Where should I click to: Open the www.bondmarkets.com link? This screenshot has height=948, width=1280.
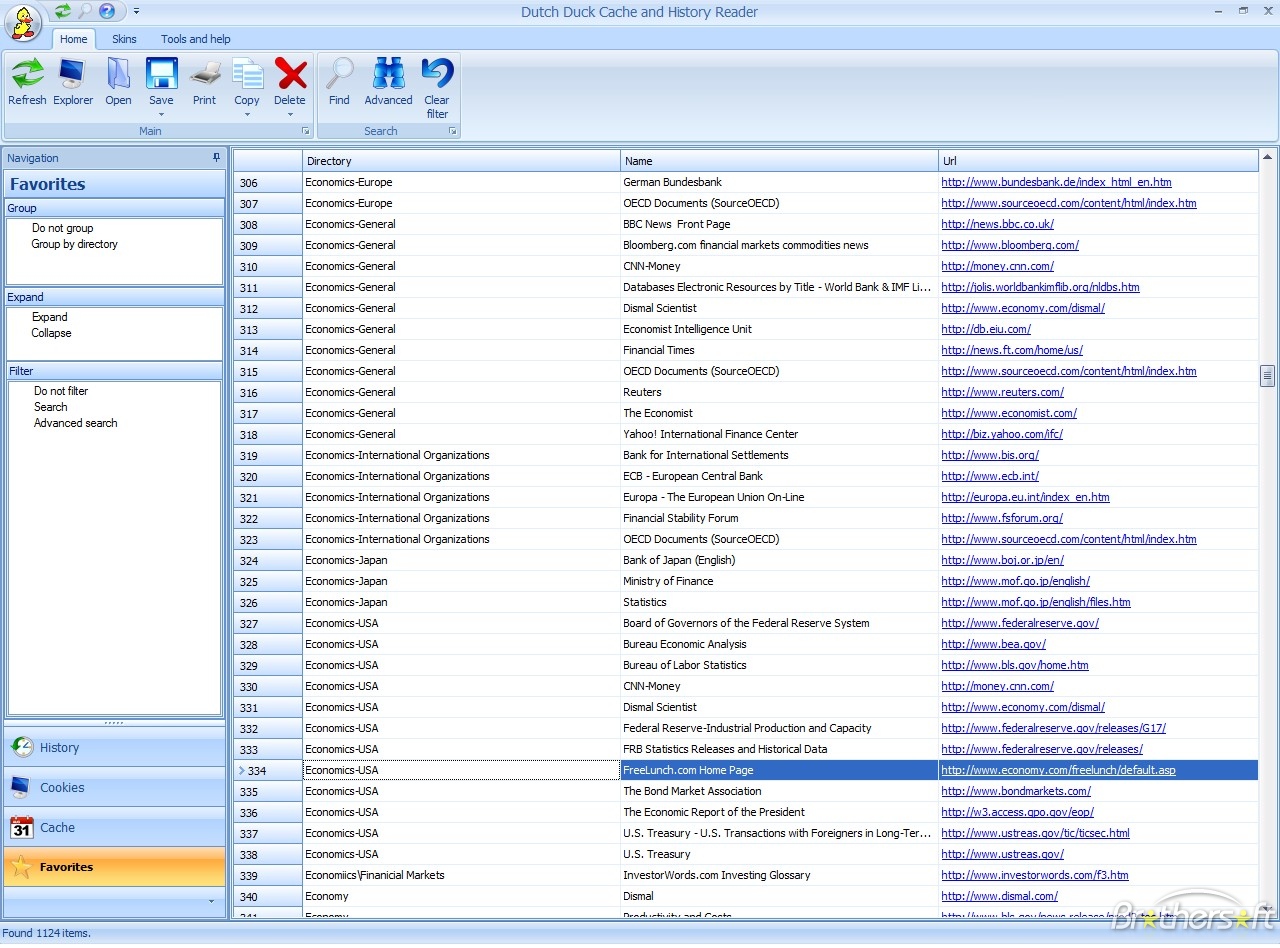click(x=1016, y=791)
